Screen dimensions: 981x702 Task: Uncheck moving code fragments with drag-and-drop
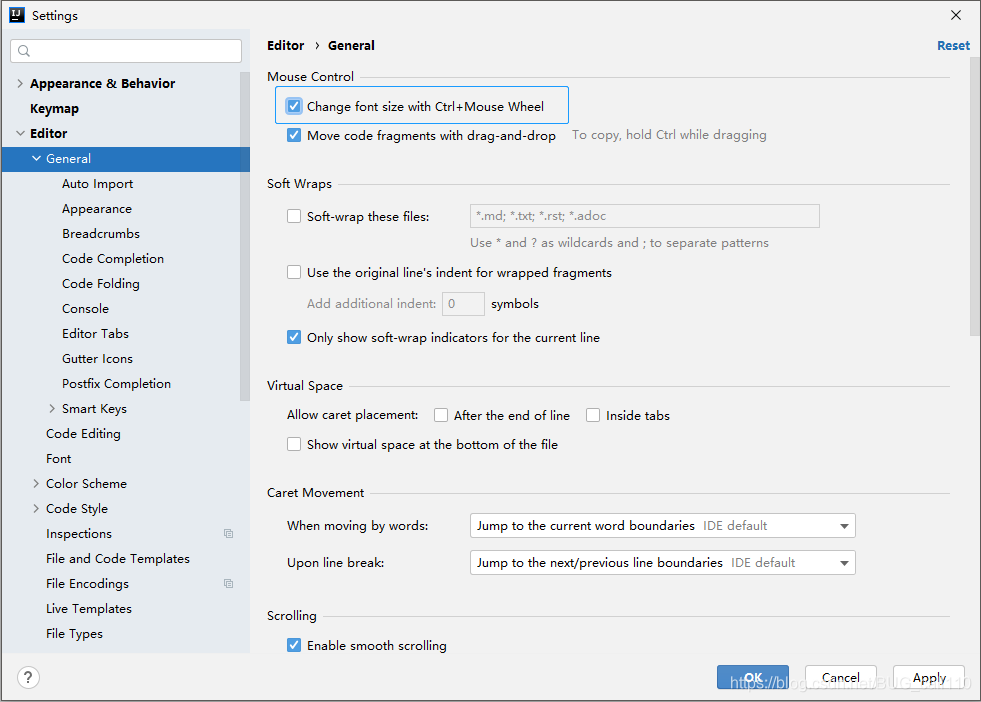(x=293, y=135)
